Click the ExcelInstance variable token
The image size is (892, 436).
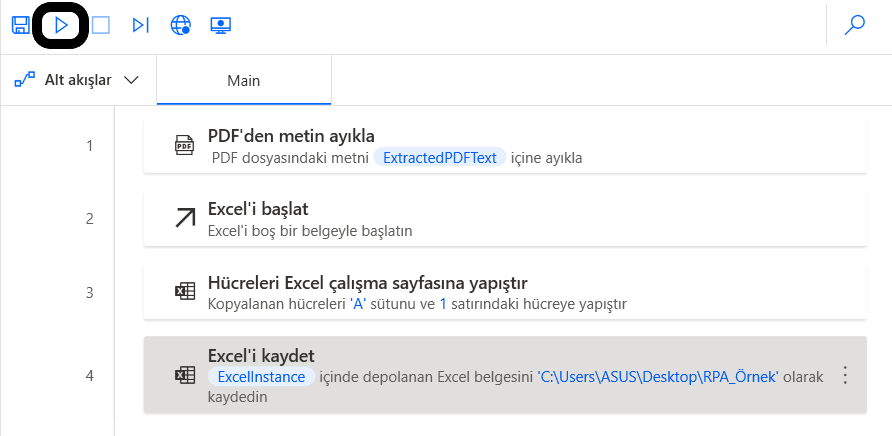[x=262, y=377]
